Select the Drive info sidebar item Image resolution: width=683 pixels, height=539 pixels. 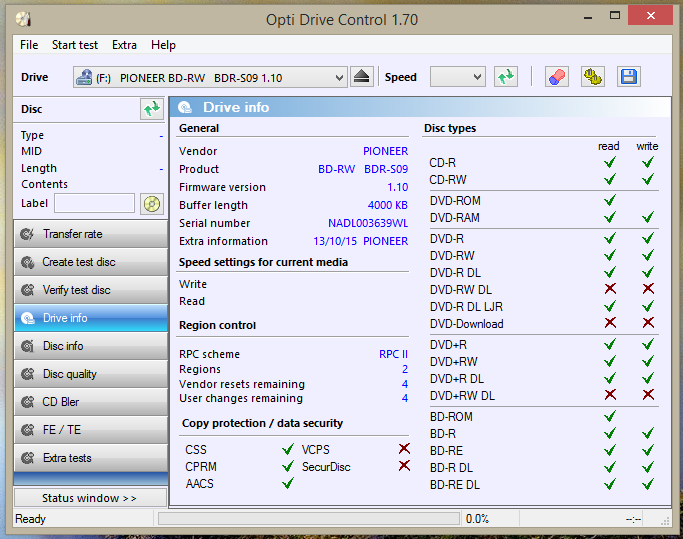(91, 318)
